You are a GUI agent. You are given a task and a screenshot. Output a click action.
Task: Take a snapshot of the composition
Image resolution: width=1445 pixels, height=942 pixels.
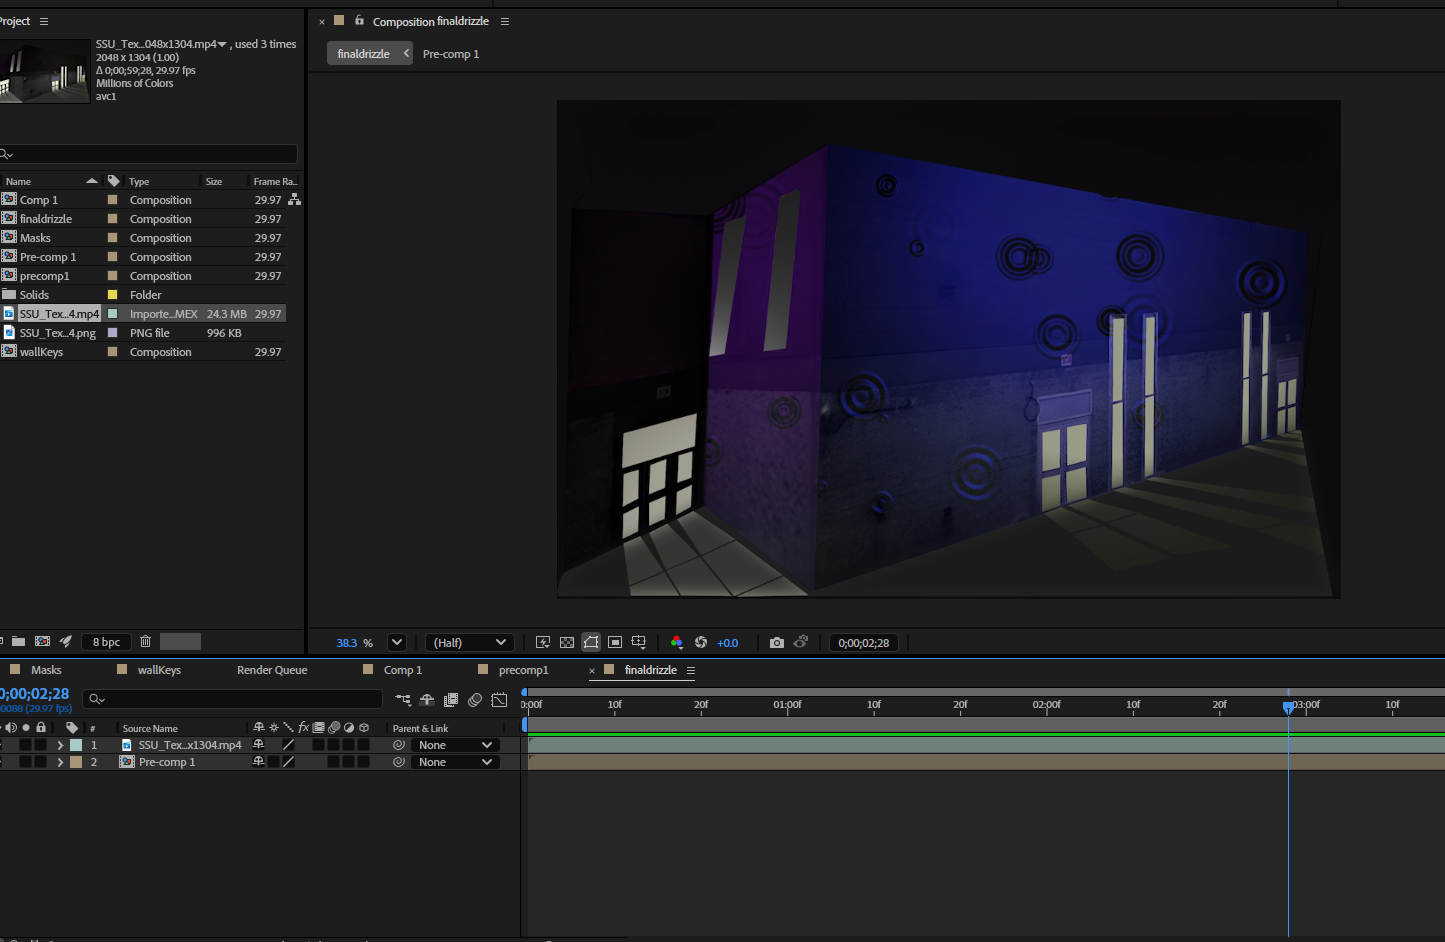[777, 642]
